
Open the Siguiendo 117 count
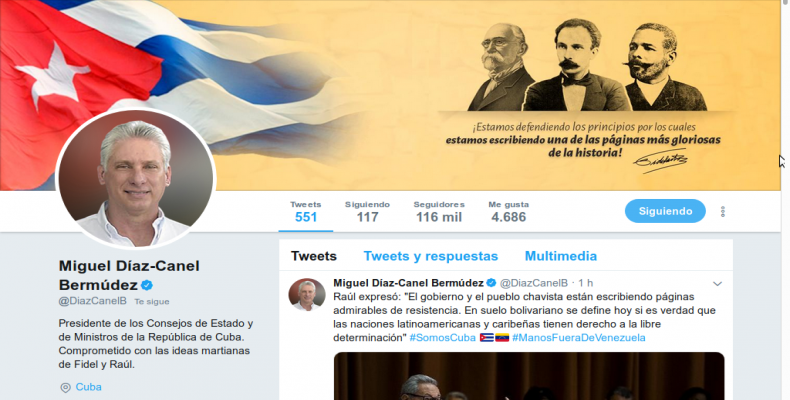[x=367, y=212]
